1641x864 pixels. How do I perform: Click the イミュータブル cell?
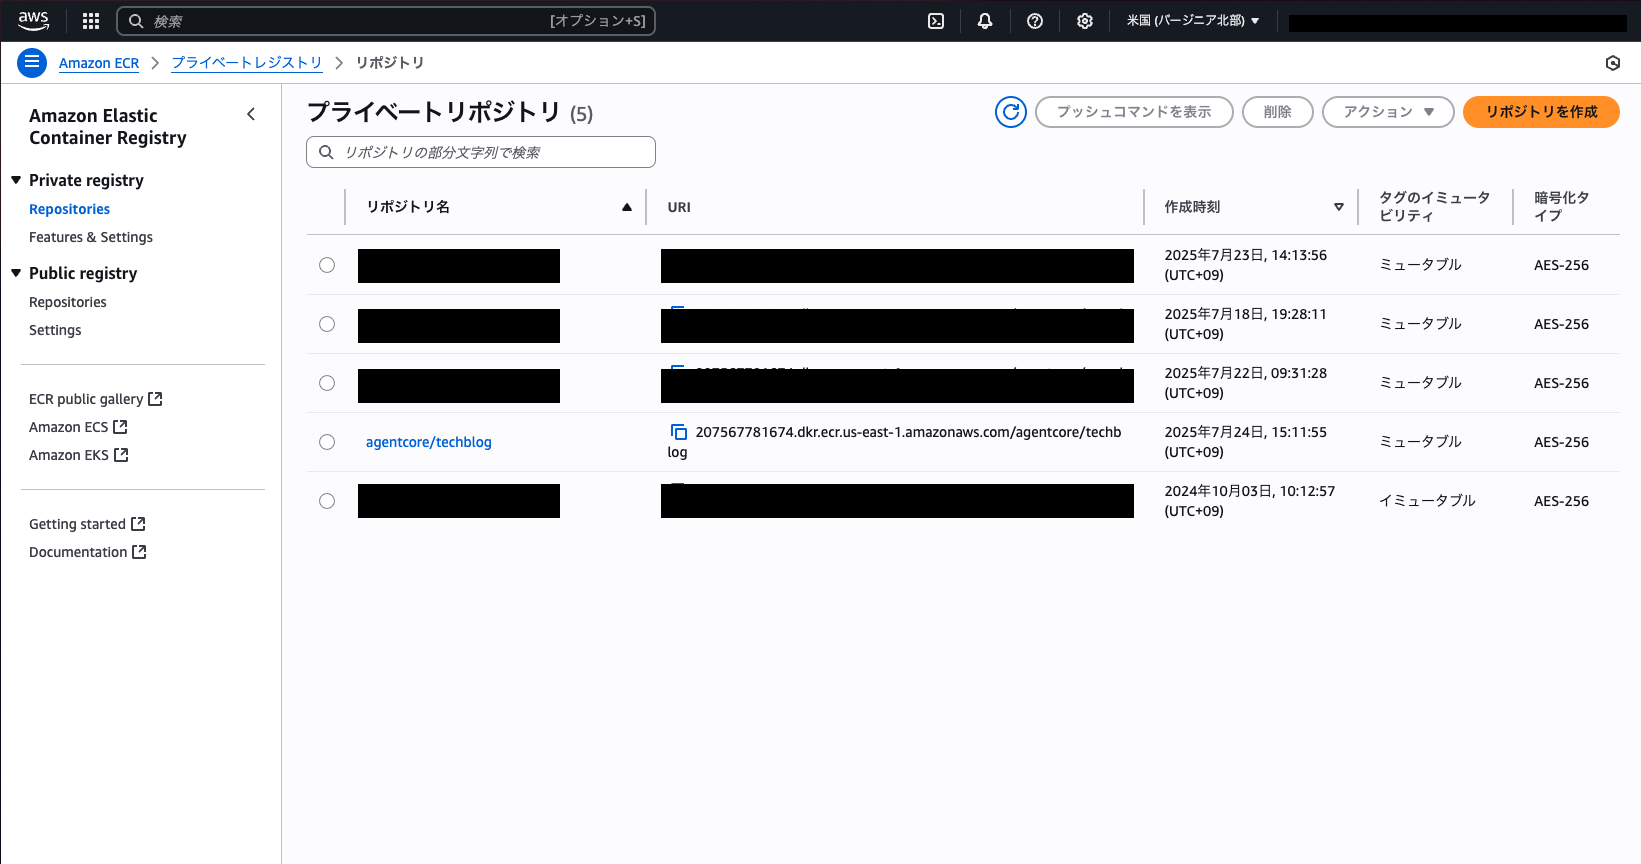tap(1427, 501)
